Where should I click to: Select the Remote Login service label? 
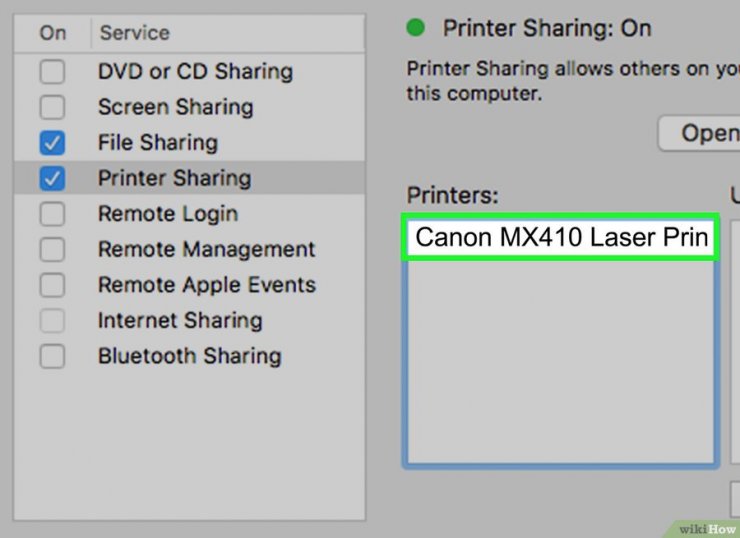pyautogui.click(x=167, y=214)
